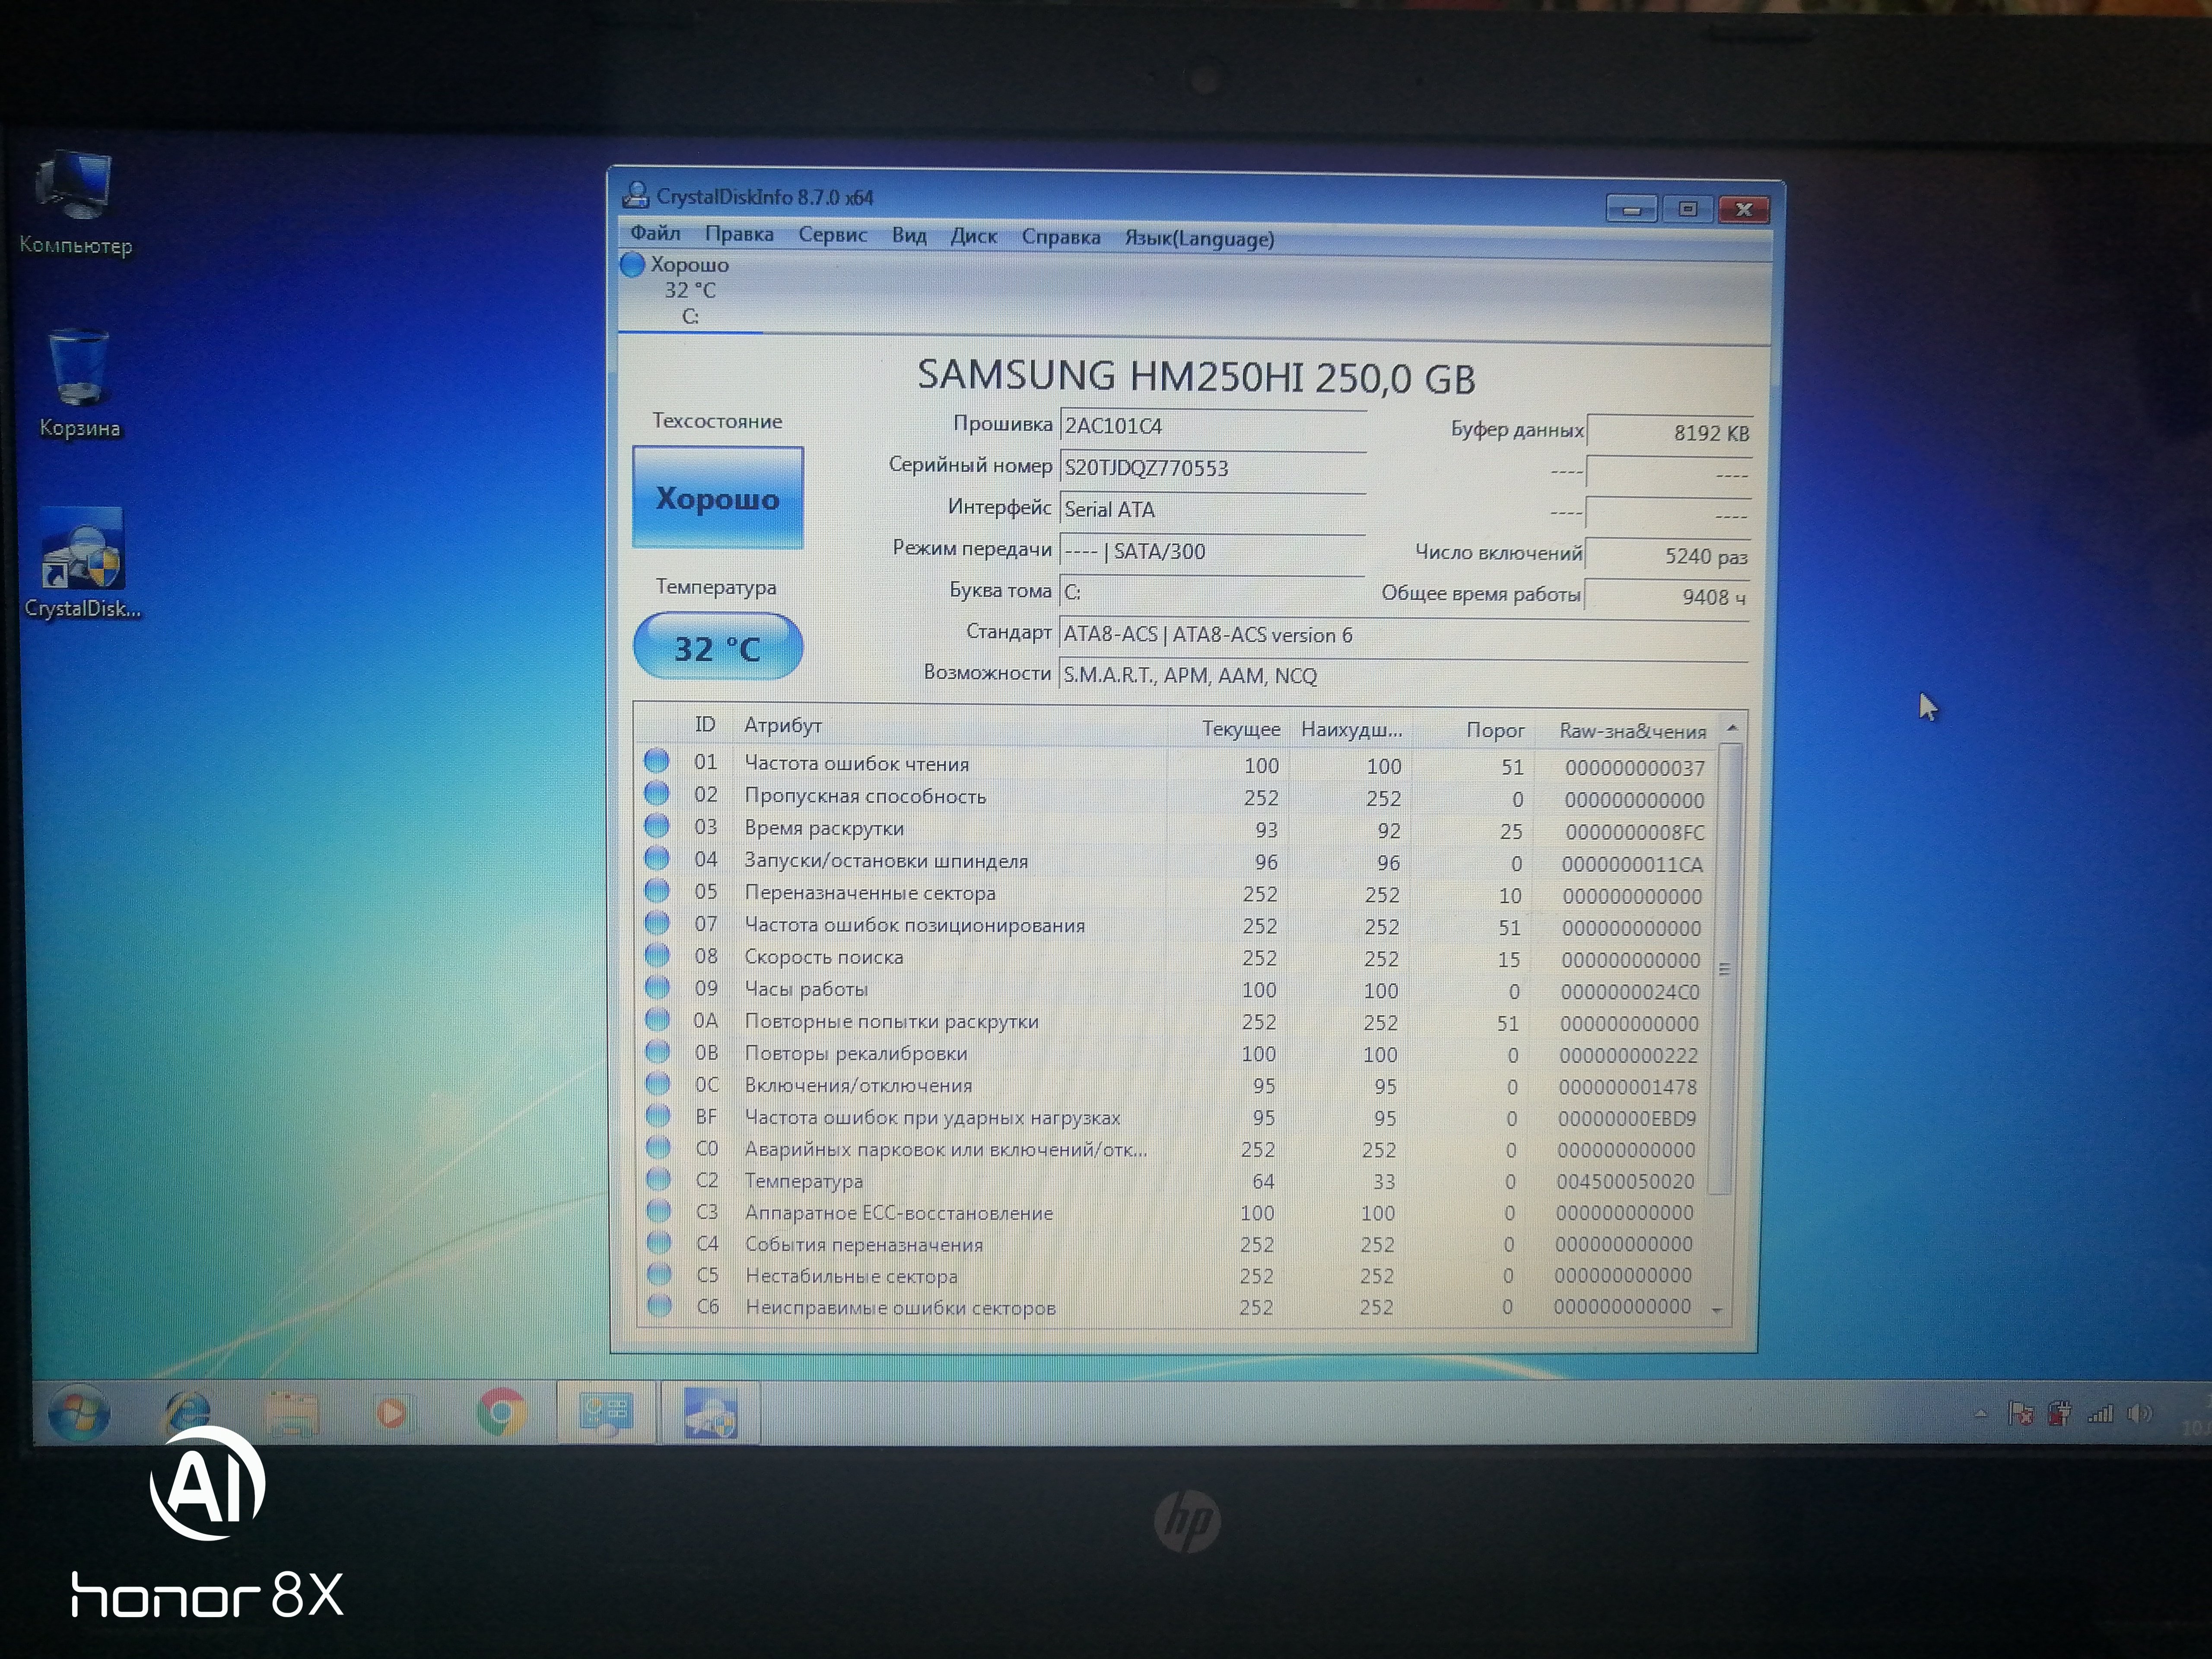
Task: Click the network signal tray icon
Action: 2100,1413
